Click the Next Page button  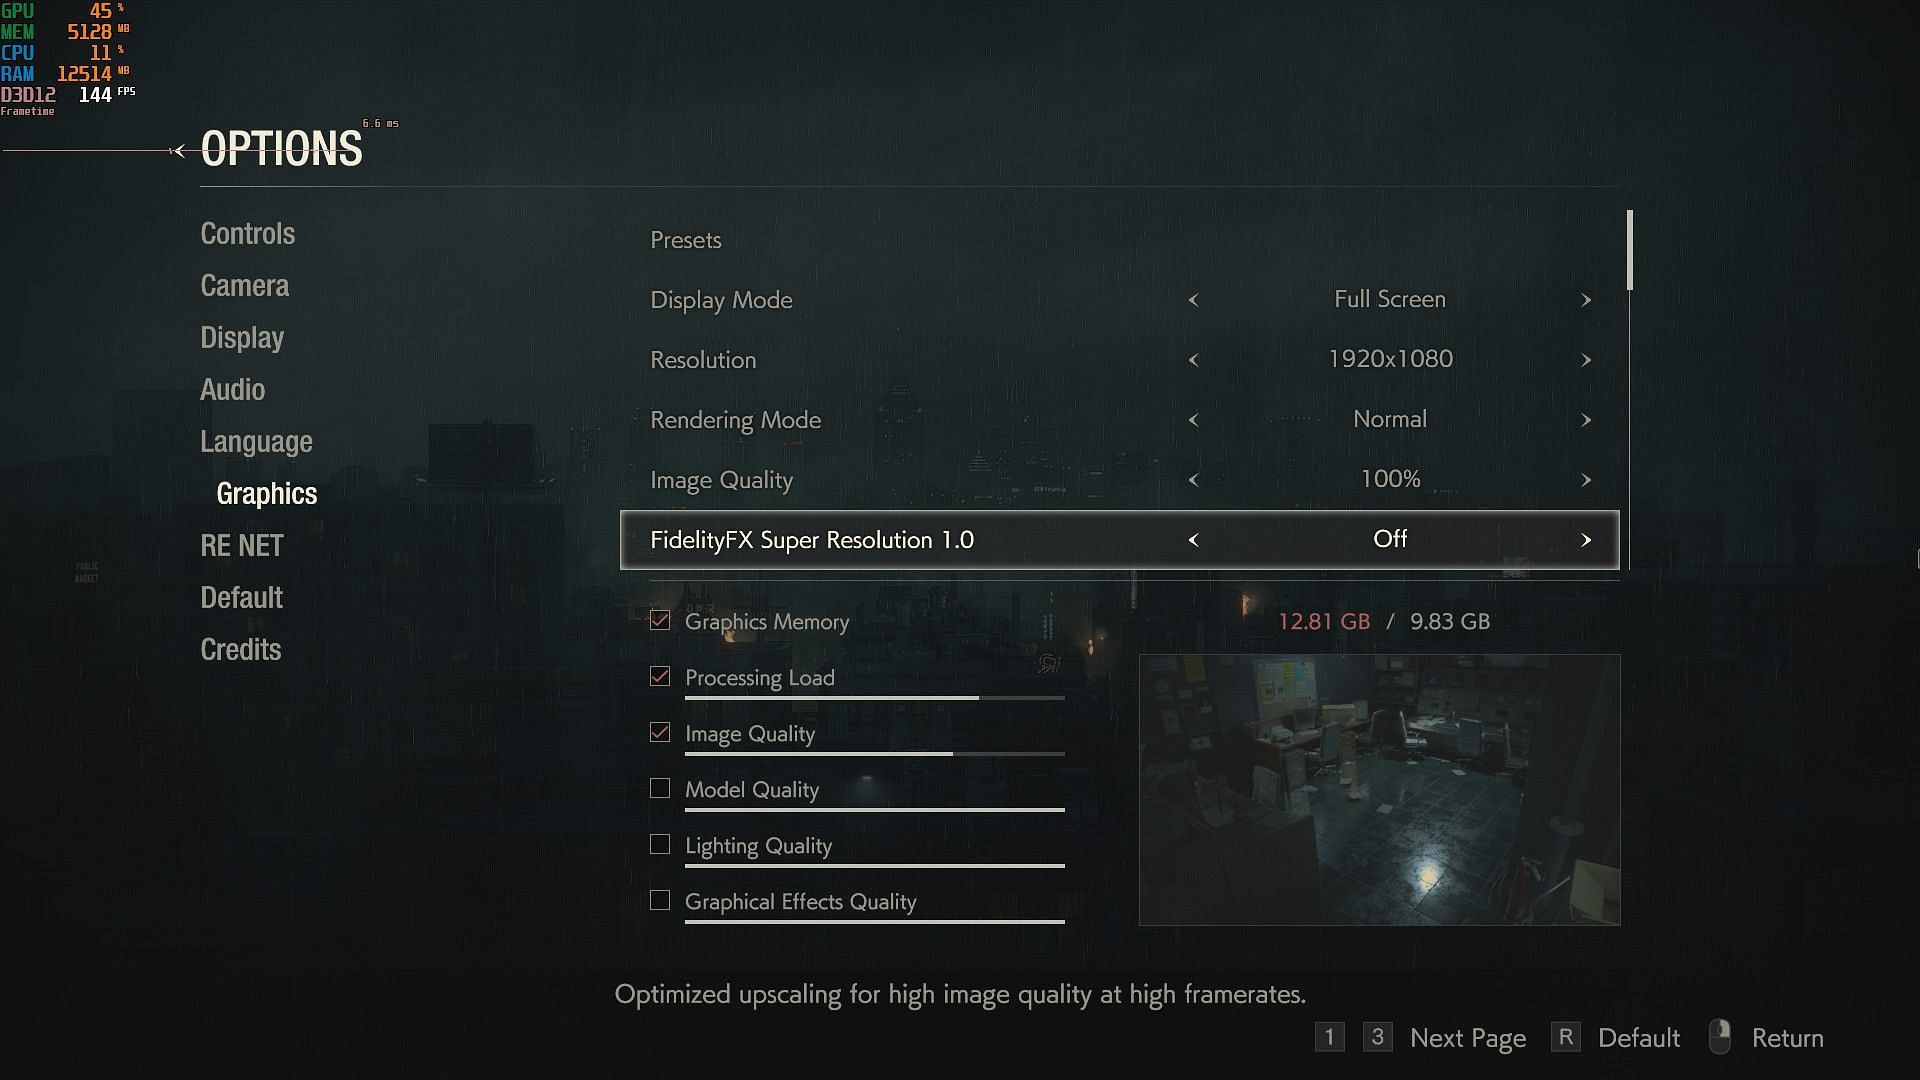(1468, 1038)
